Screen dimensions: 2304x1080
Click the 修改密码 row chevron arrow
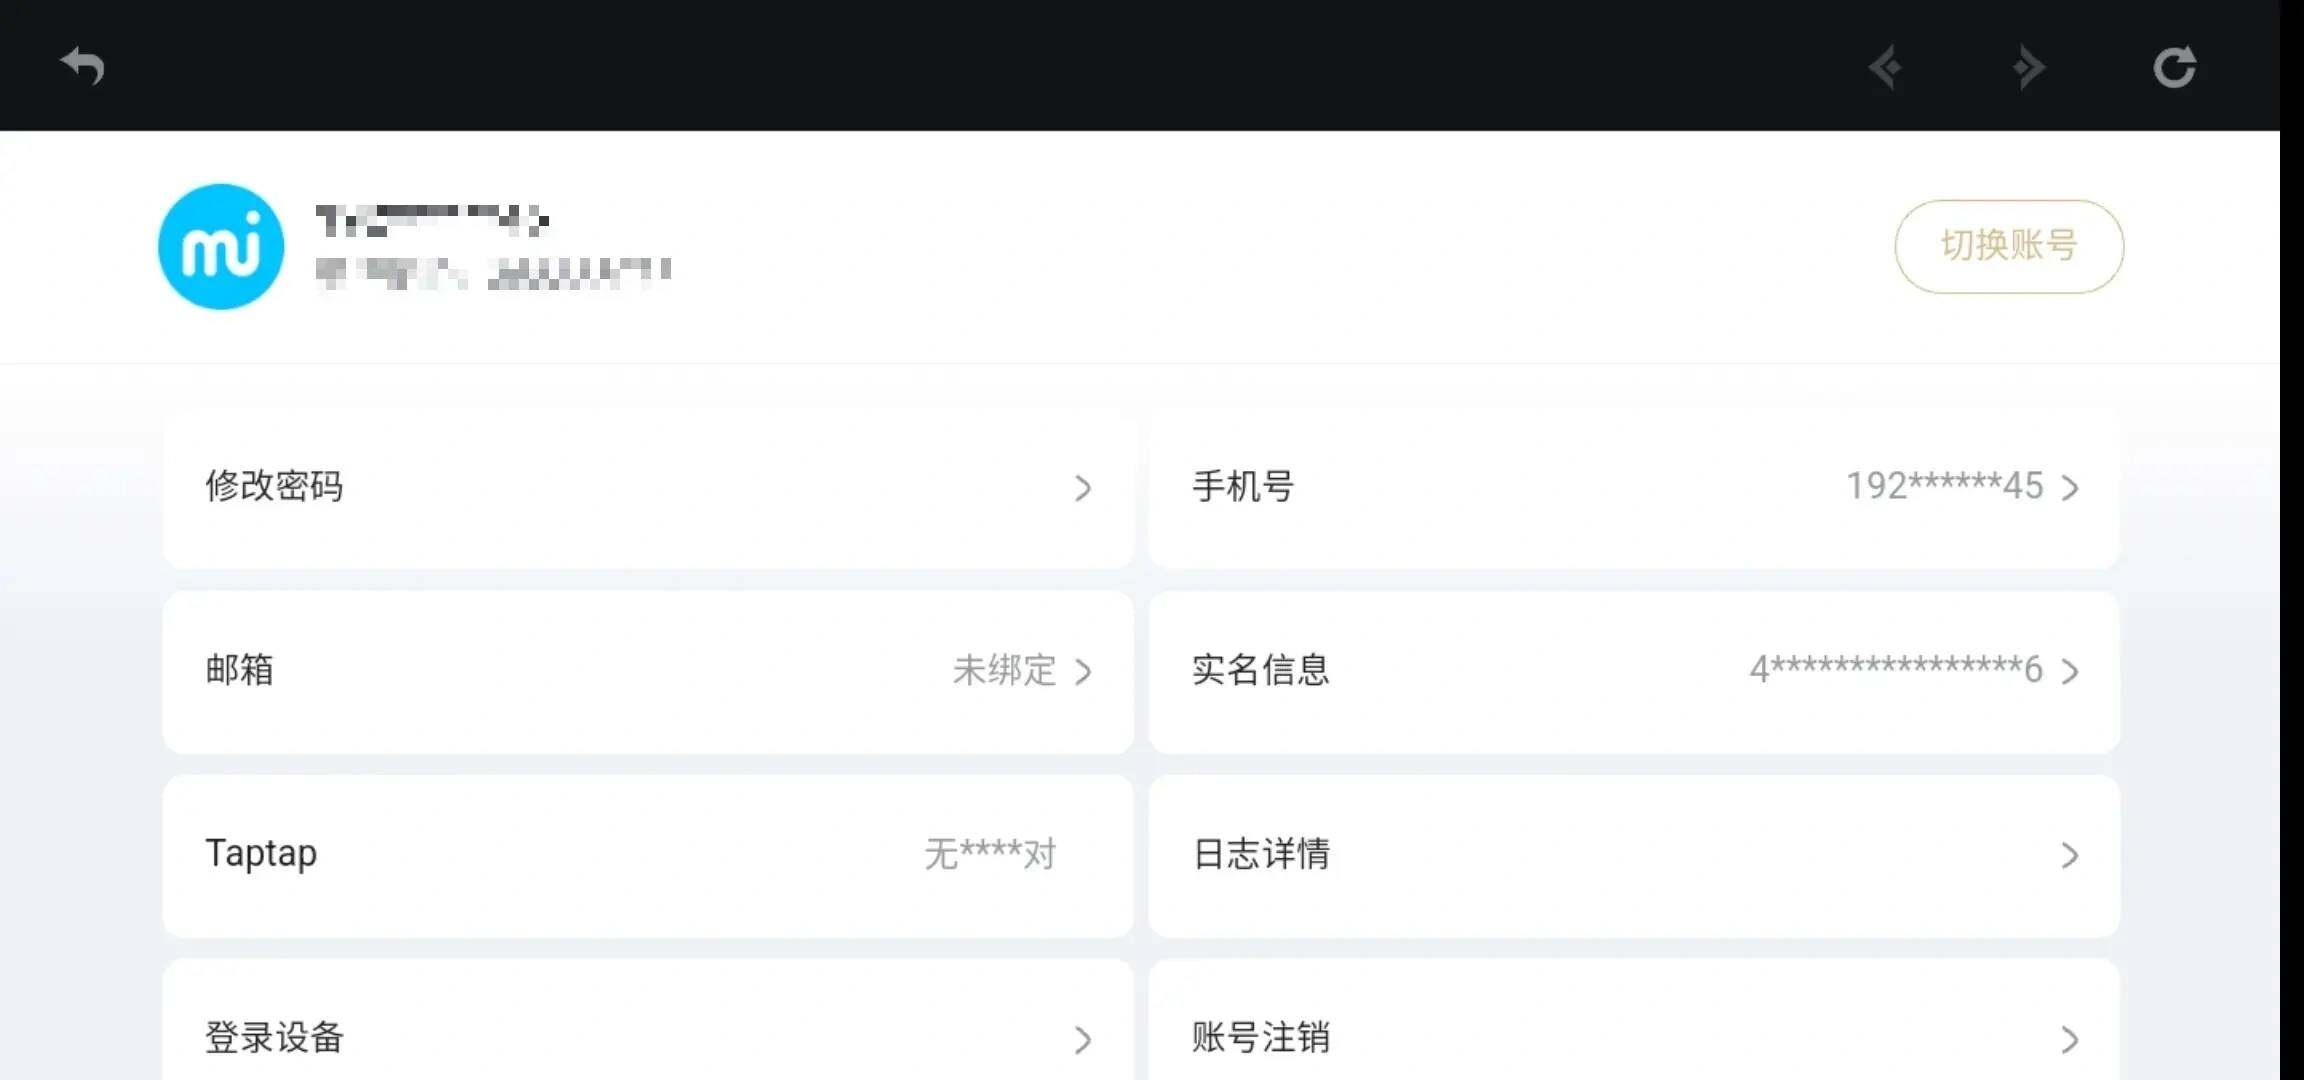coord(1083,488)
